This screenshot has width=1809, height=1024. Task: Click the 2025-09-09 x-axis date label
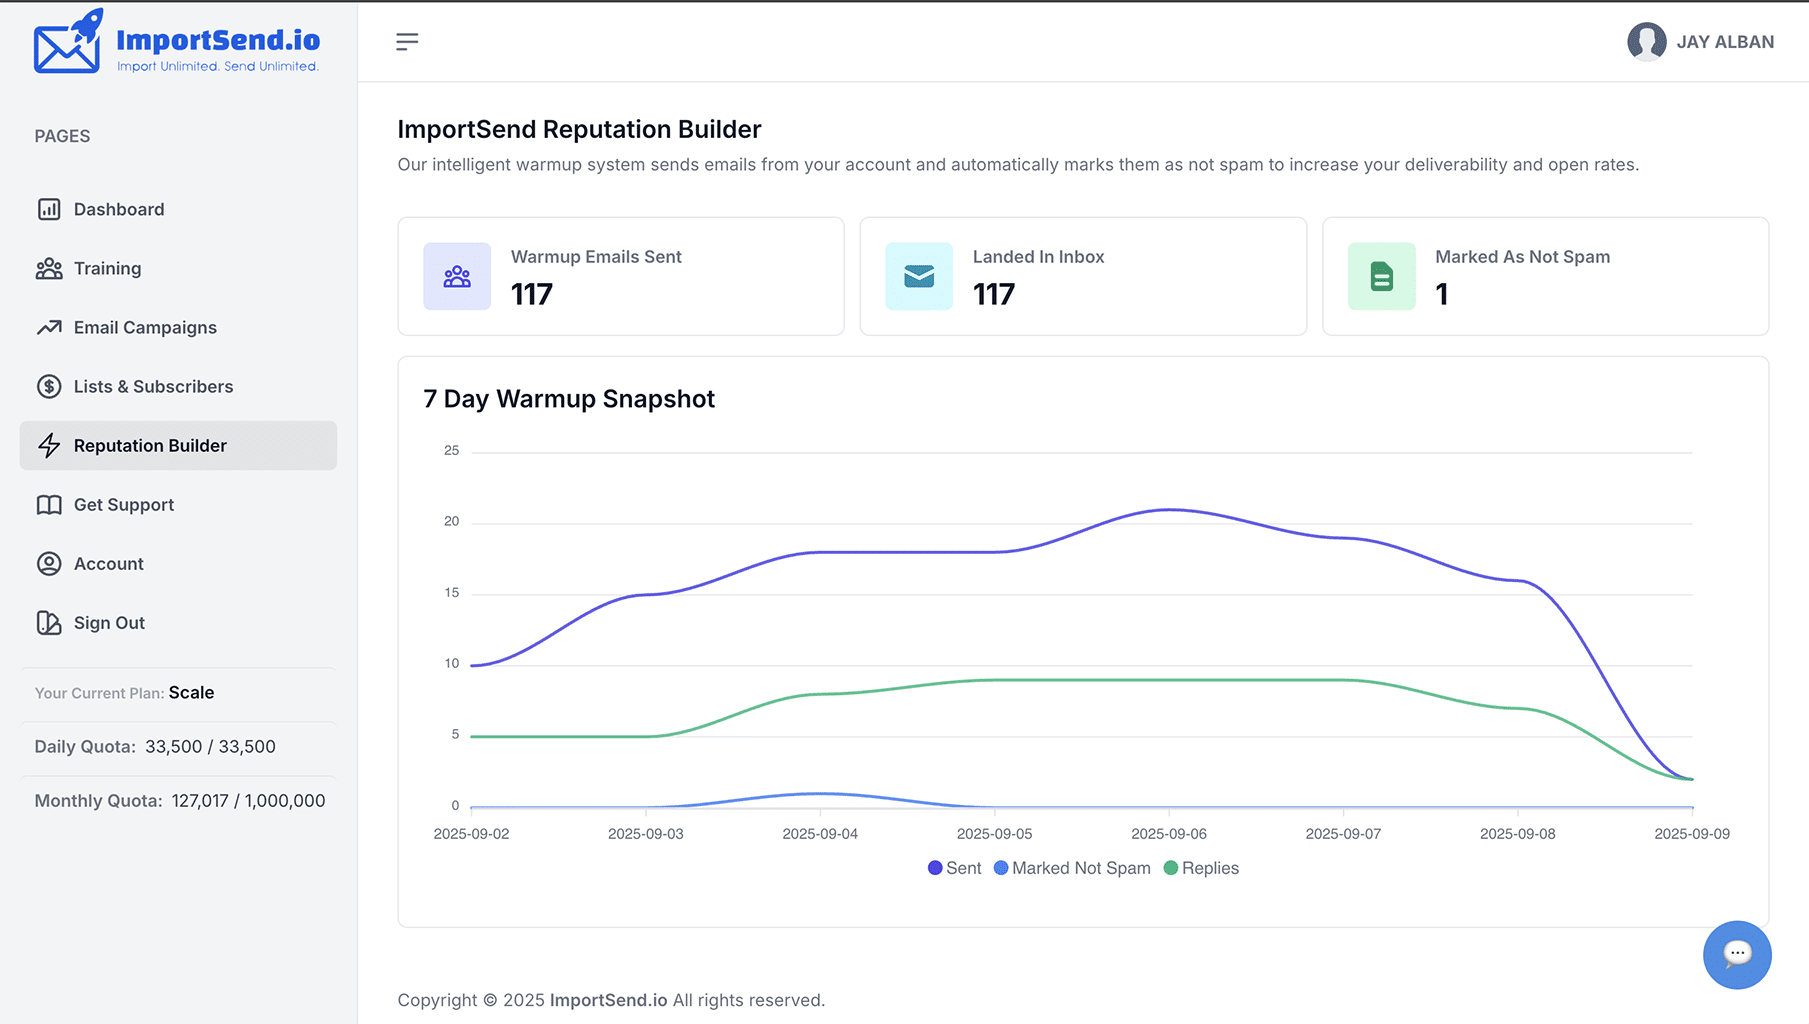pos(1692,834)
